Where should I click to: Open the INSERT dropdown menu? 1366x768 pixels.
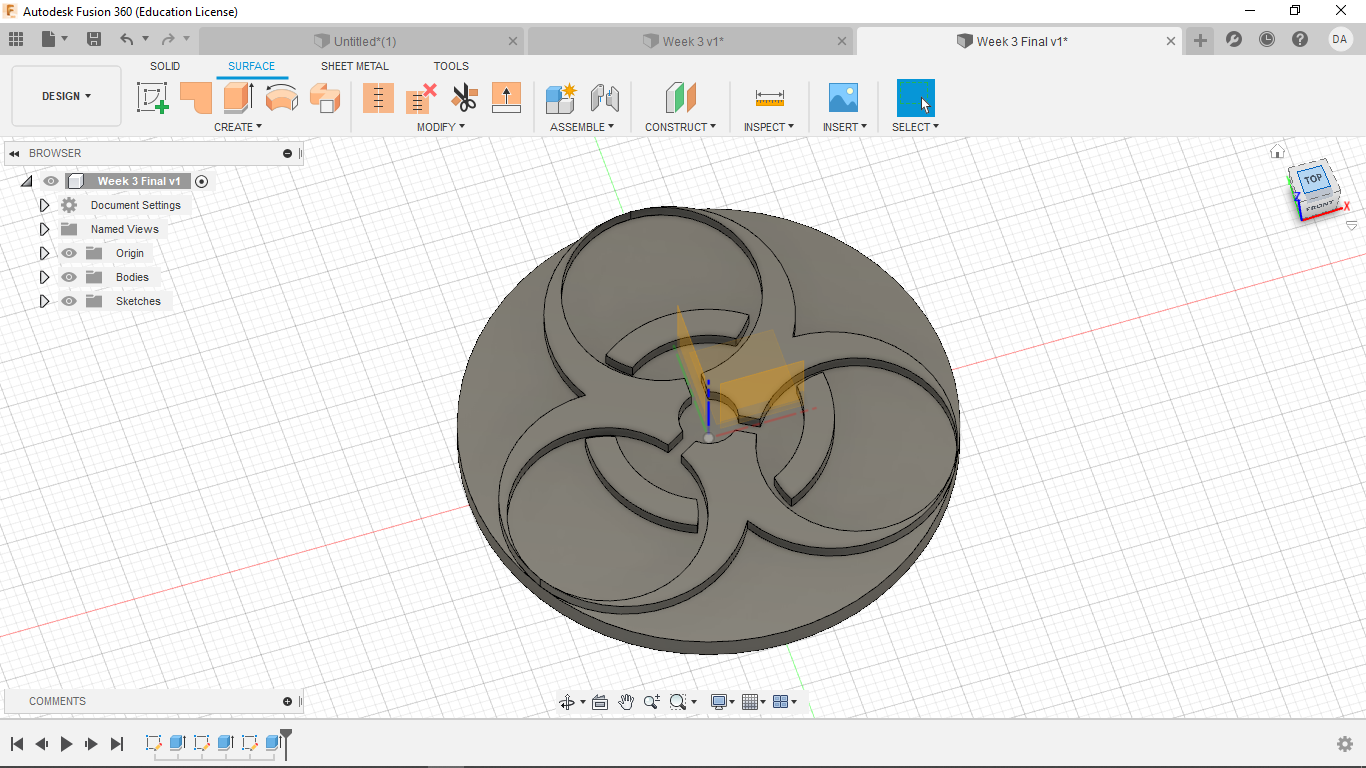point(845,127)
